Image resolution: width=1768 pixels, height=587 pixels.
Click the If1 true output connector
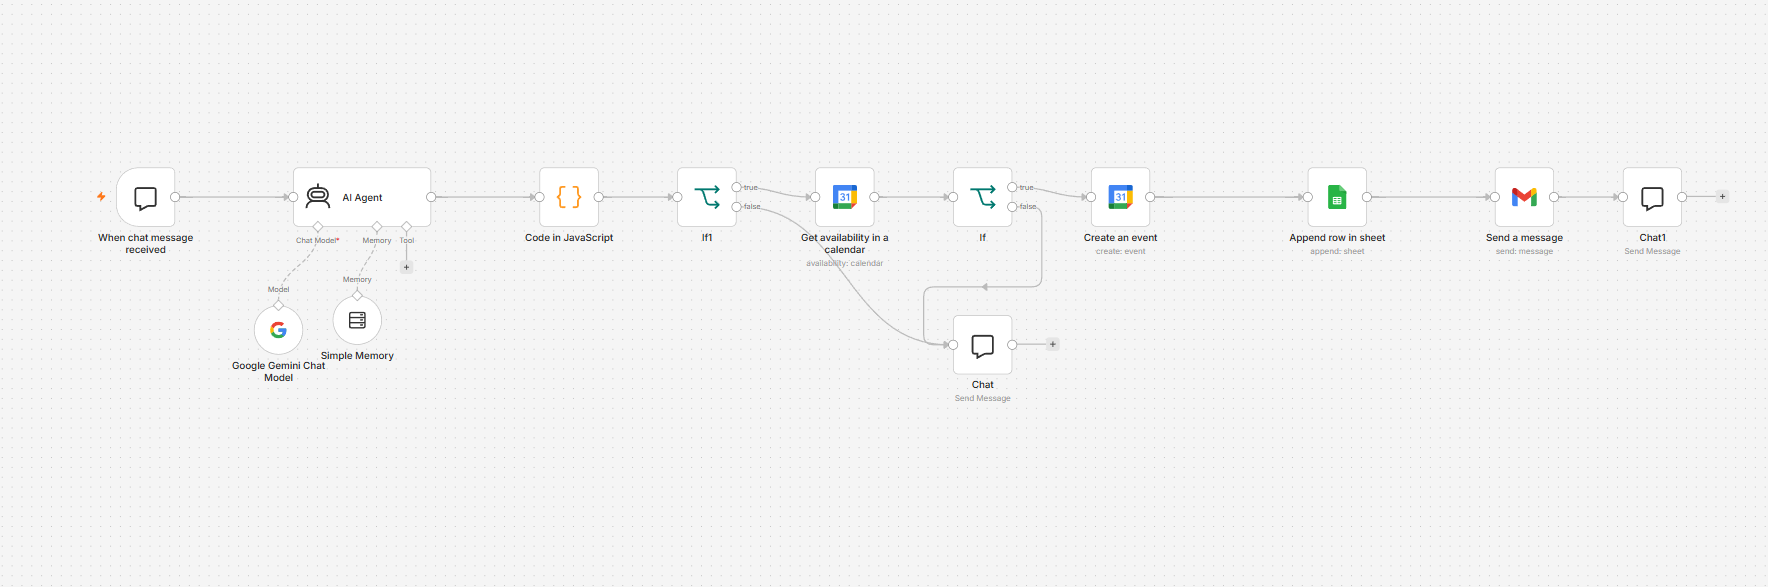coord(737,187)
